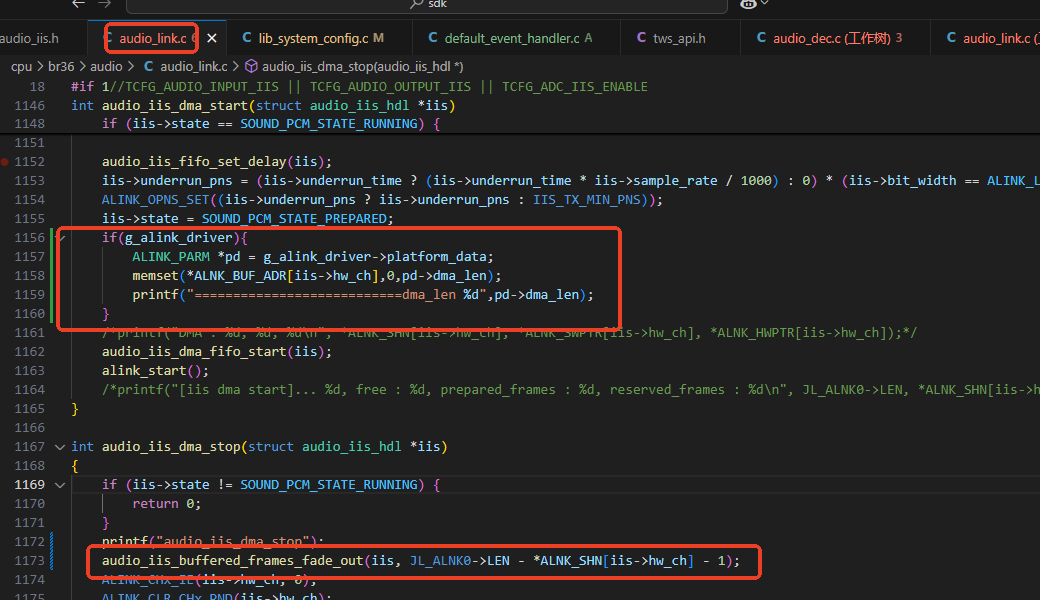Click the cpu breadcrumb folder
This screenshot has height=600, width=1040.
(x=21, y=67)
